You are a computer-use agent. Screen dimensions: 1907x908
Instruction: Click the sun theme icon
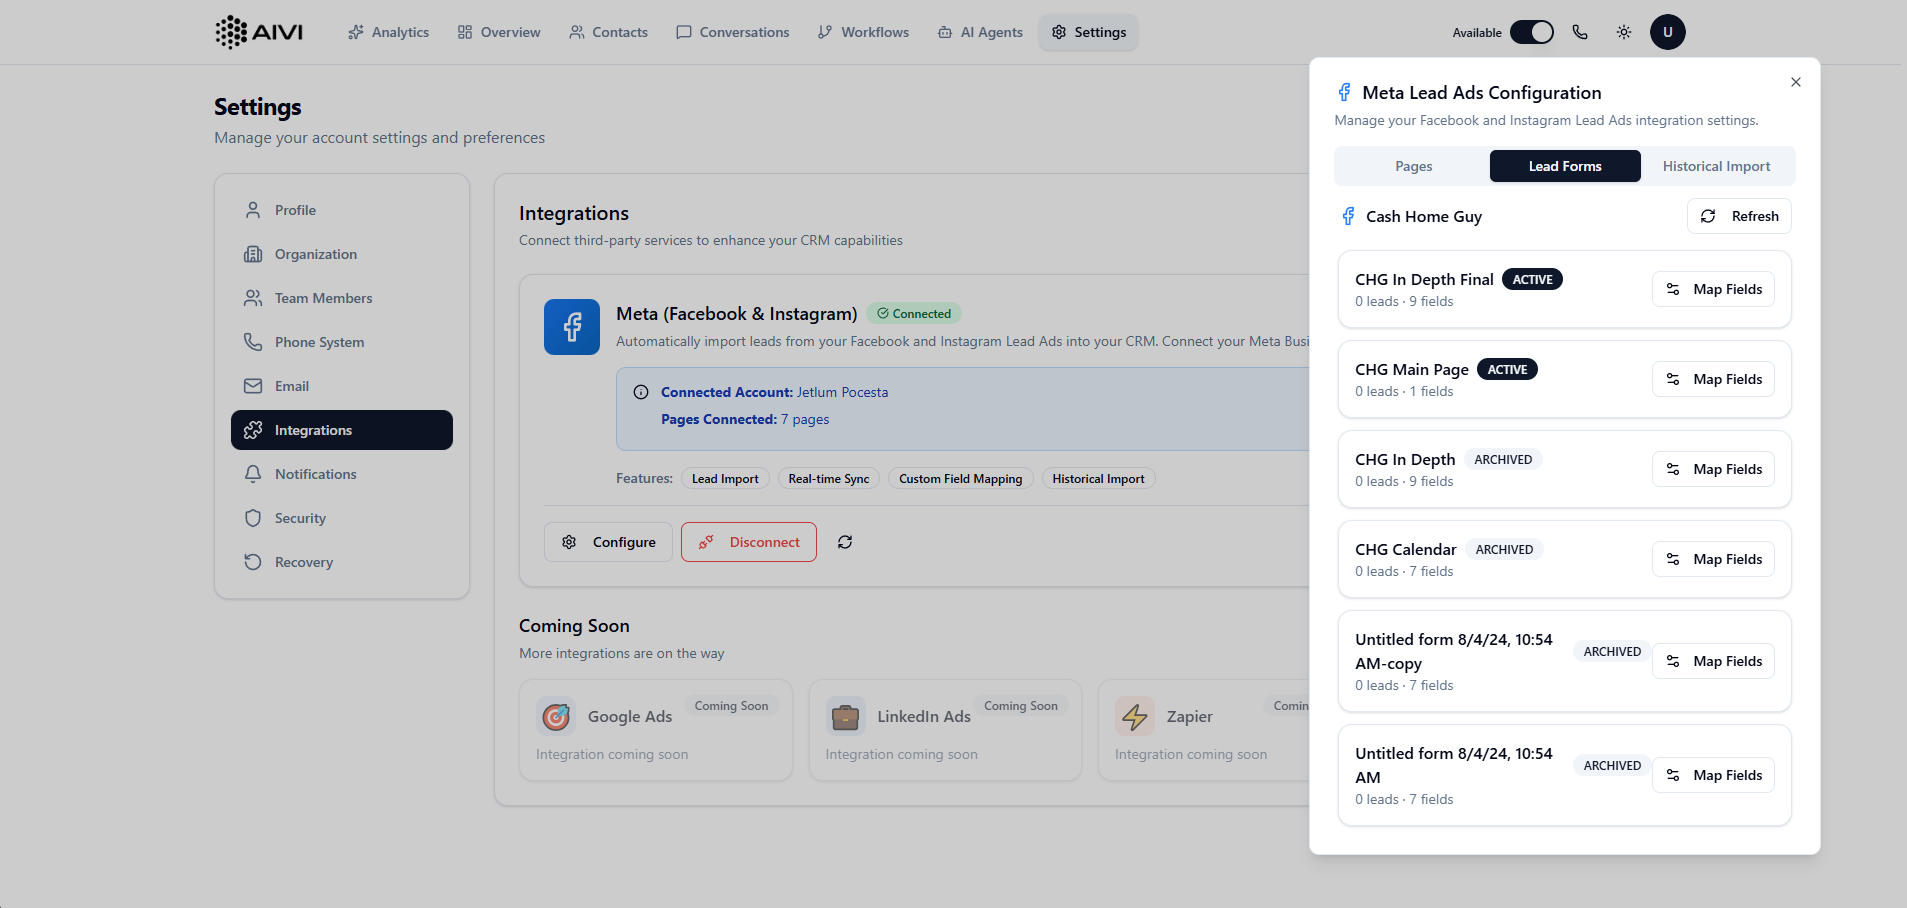tap(1624, 32)
